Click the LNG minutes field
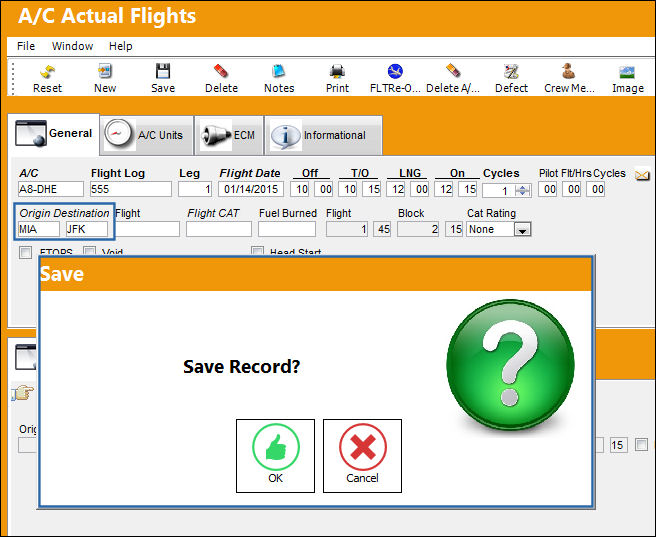 [420, 189]
